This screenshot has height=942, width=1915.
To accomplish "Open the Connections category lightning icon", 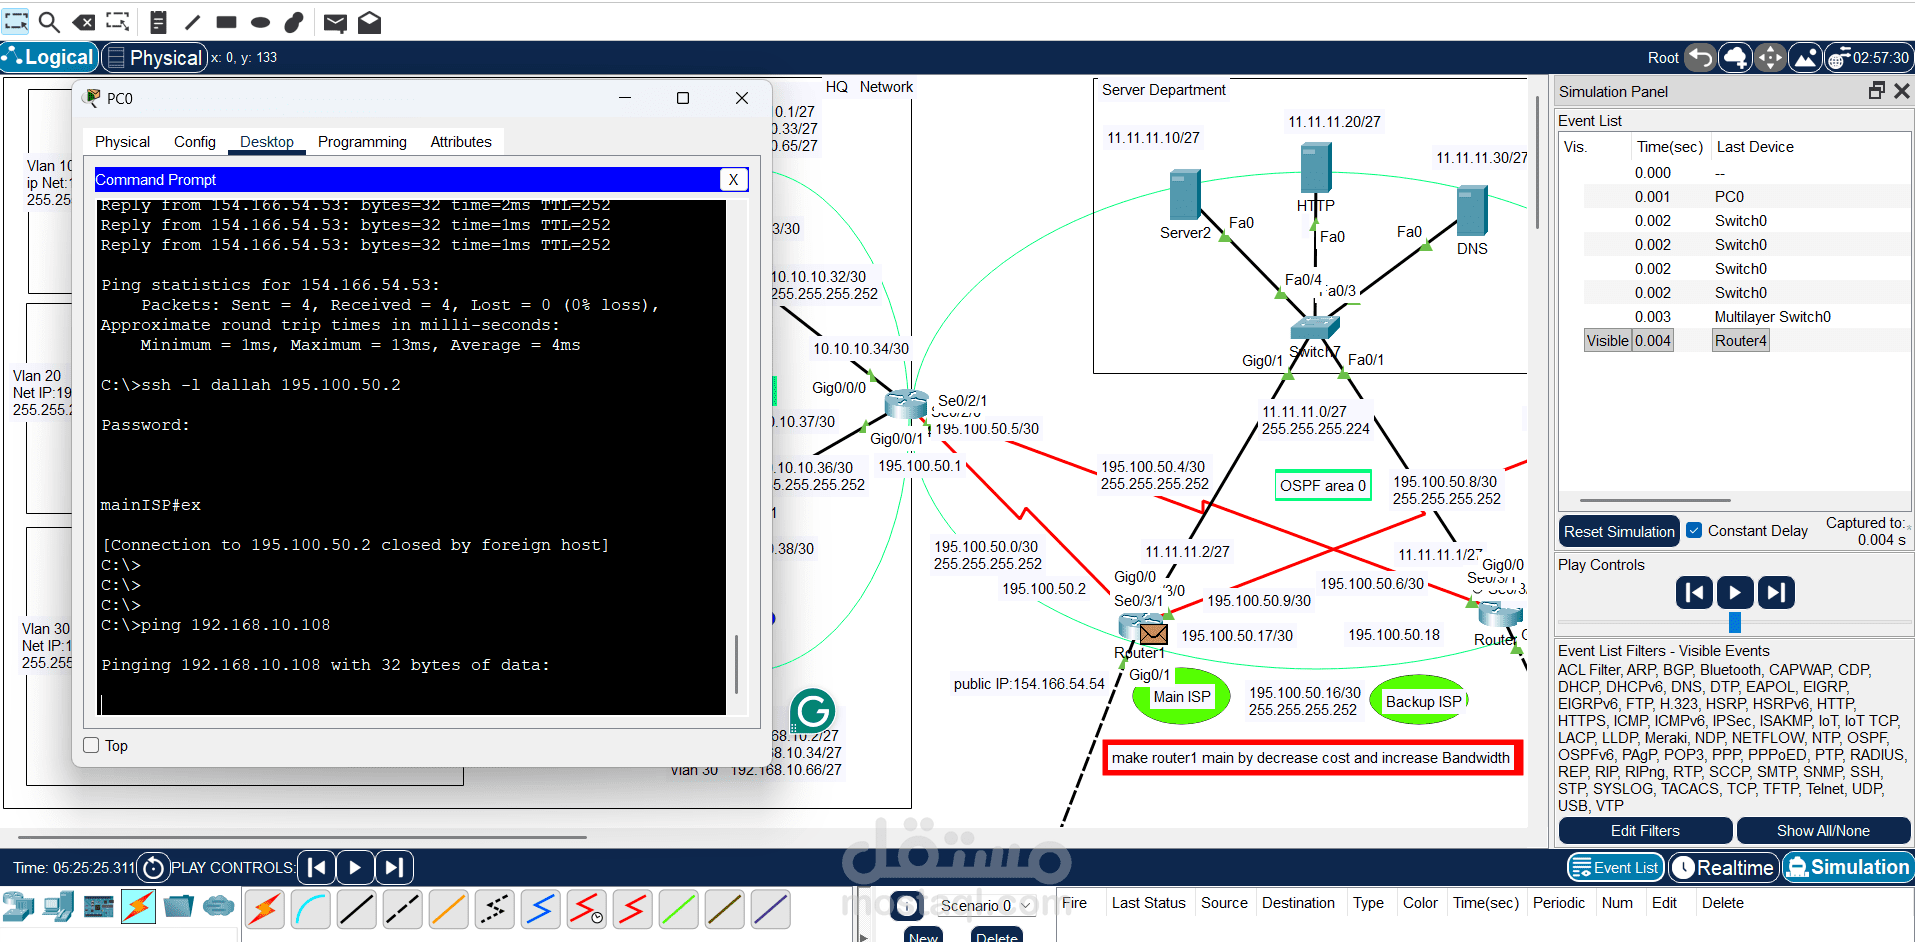I will [x=138, y=906].
